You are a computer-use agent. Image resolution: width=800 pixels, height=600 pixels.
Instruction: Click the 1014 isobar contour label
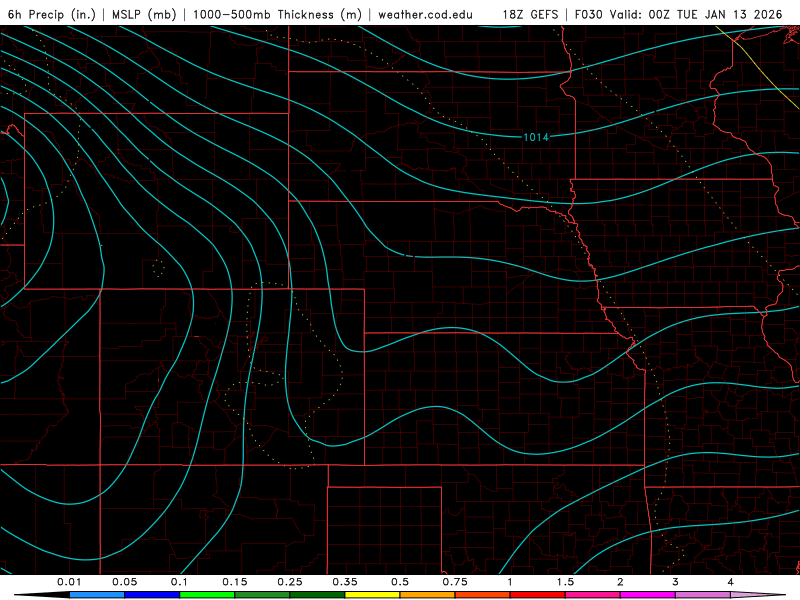[536, 137]
